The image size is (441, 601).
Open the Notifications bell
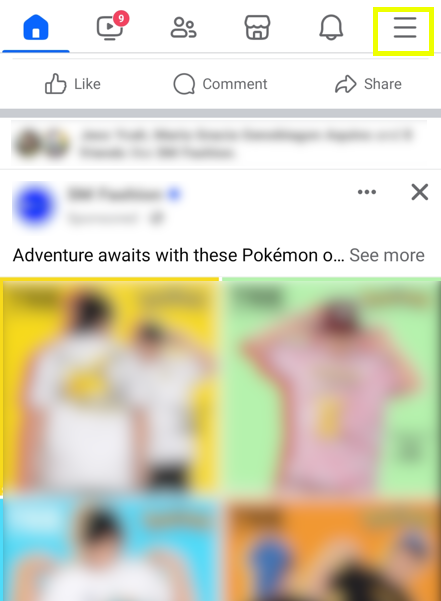click(331, 27)
